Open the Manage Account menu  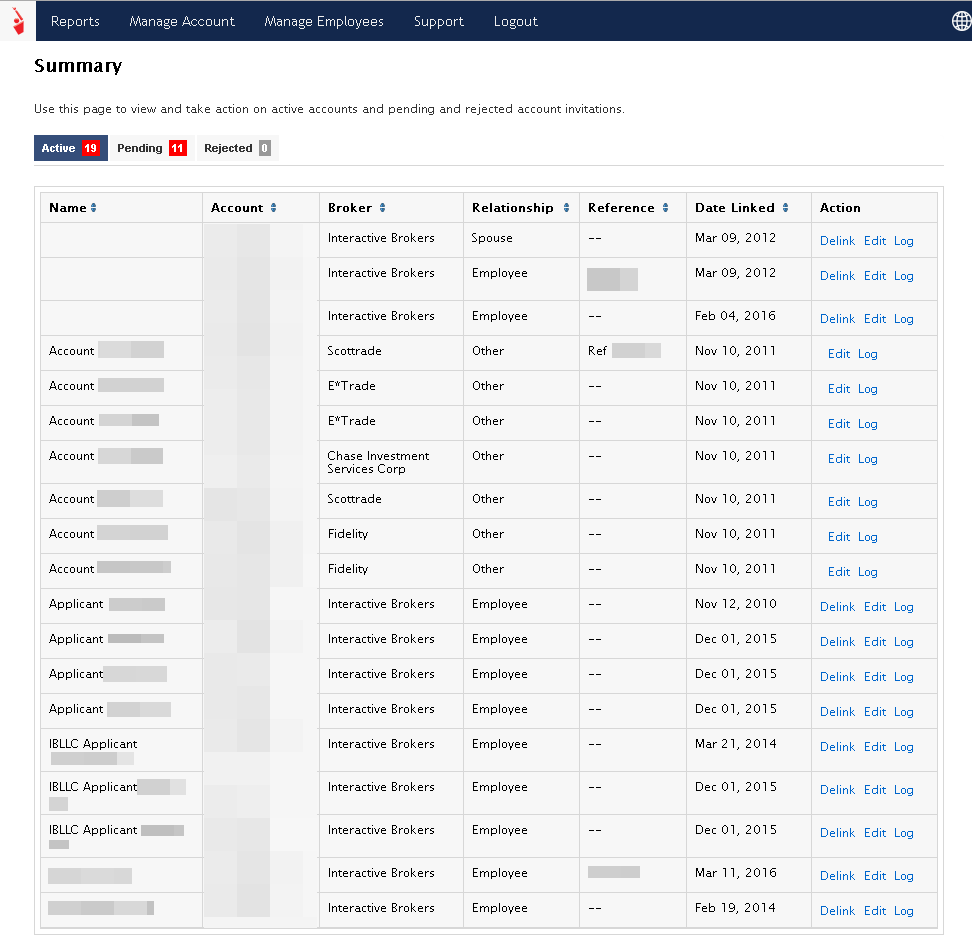[x=182, y=21]
